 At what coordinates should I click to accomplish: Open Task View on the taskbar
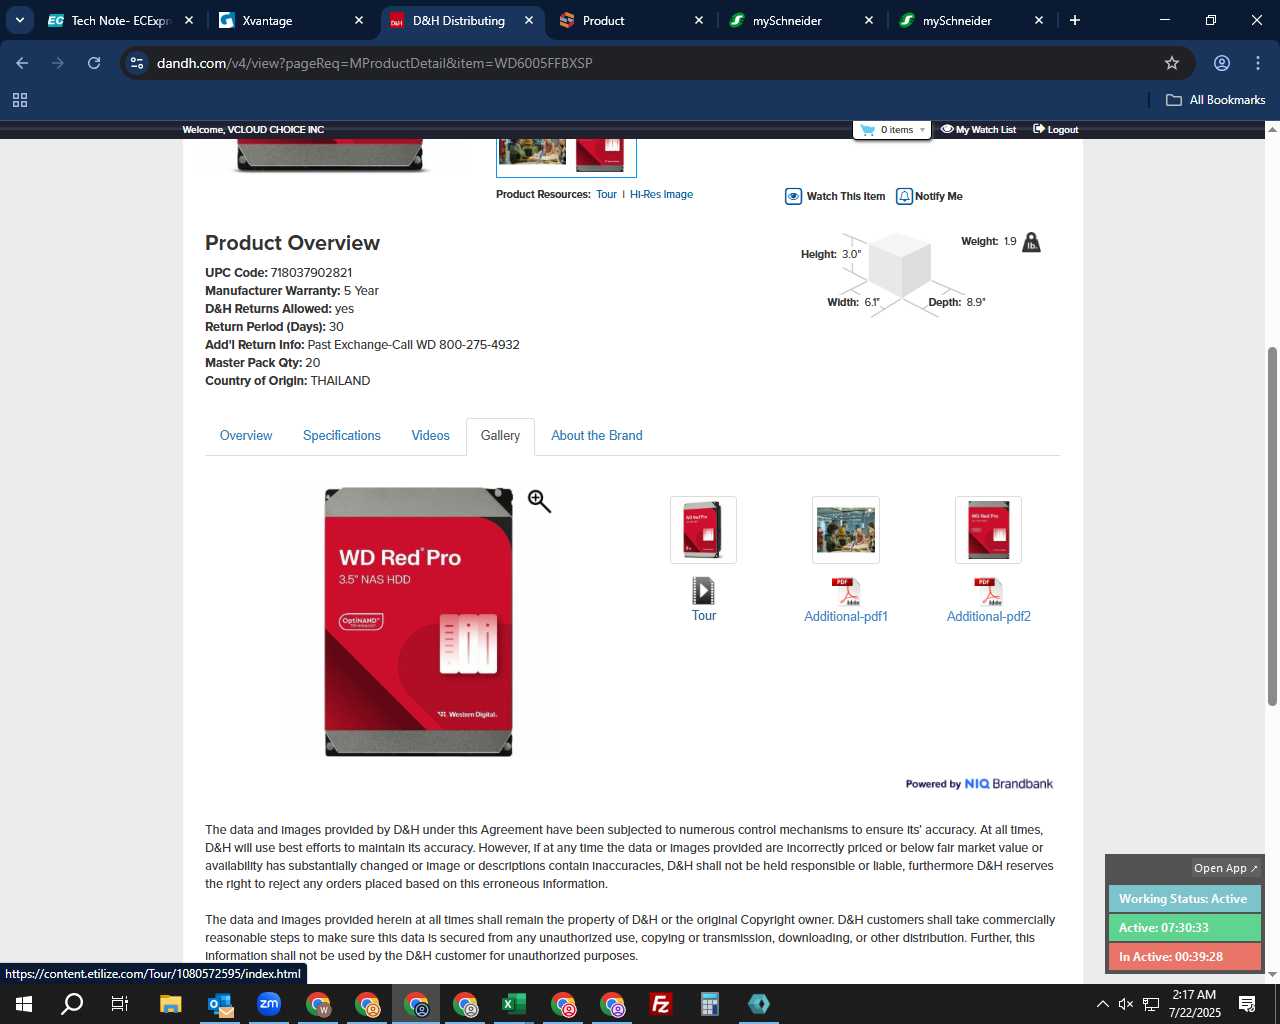tap(120, 1004)
